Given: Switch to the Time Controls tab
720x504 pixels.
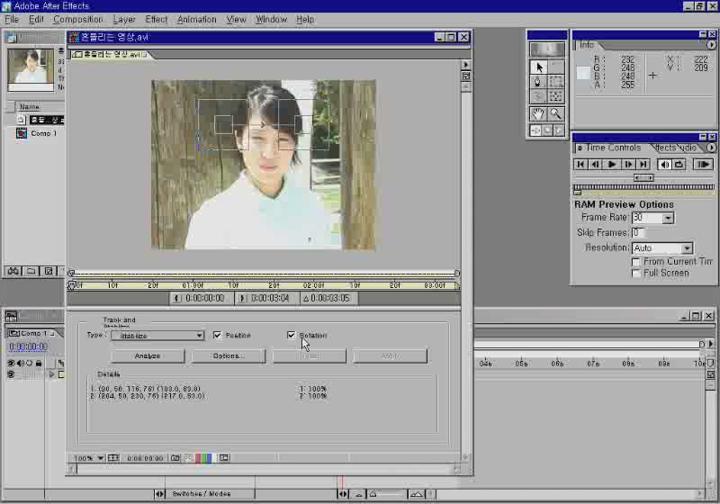Looking at the screenshot, I should click(x=613, y=148).
